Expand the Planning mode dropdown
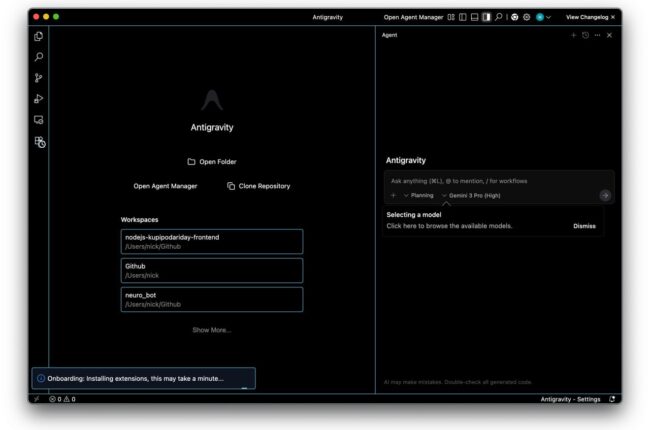Screen dimensions: 650x430 [x=418, y=196]
